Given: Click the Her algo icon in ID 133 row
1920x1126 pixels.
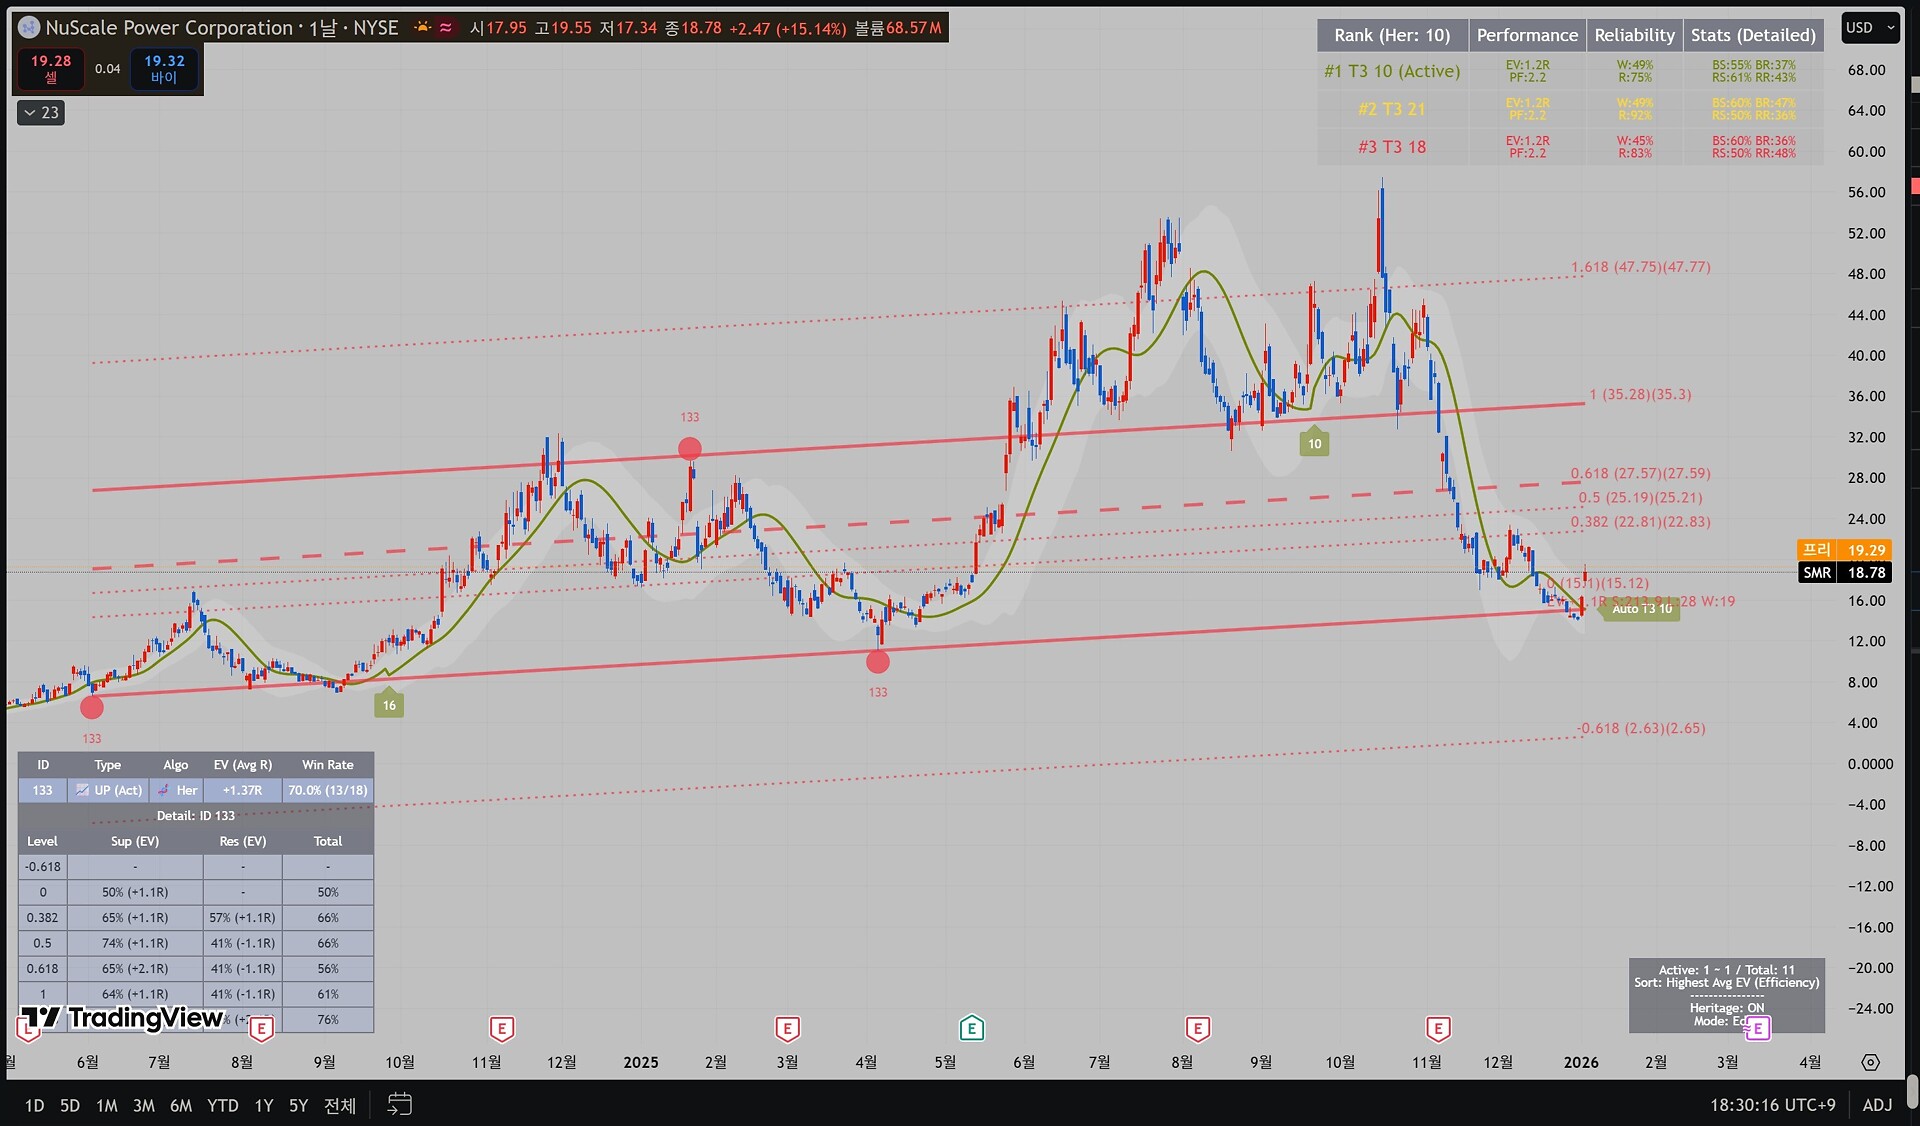Looking at the screenshot, I should (163, 790).
